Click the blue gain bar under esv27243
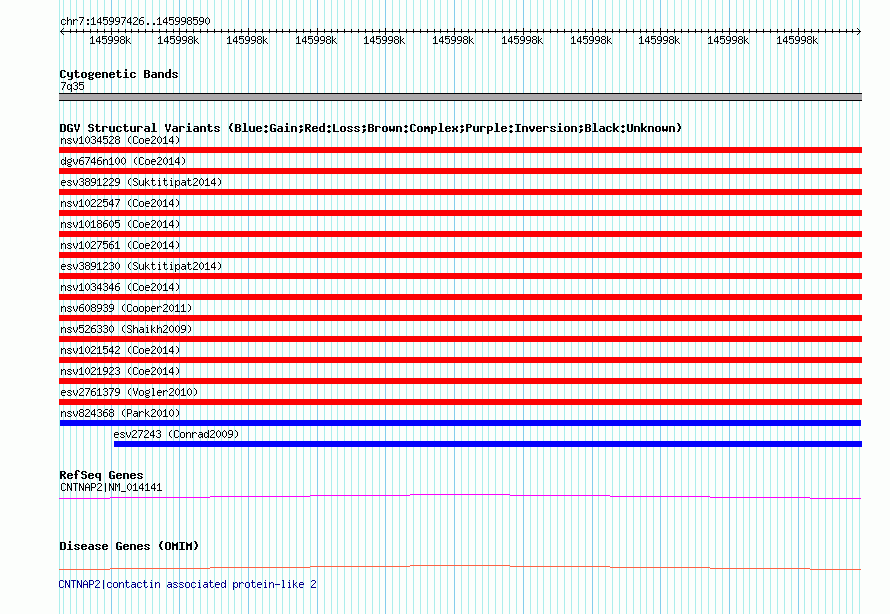The height and width of the screenshot is (614, 890). coord(488,444)
